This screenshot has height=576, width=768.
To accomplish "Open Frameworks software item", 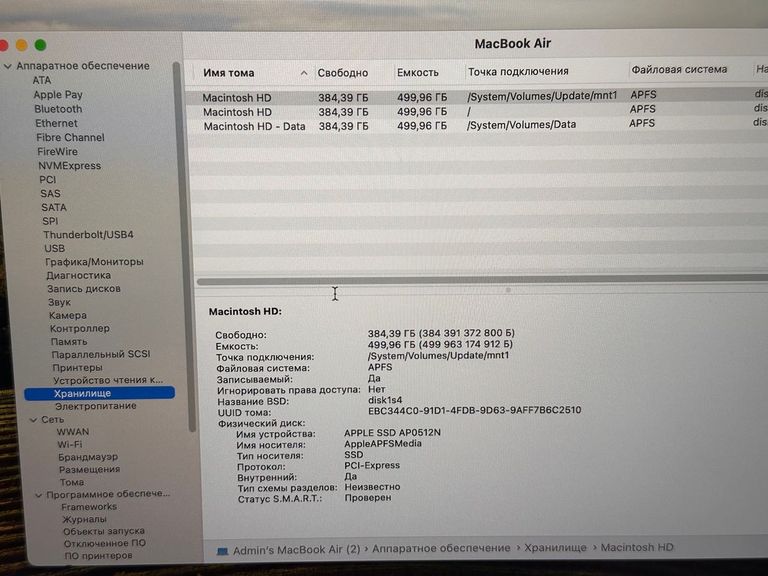I will 89,507.
